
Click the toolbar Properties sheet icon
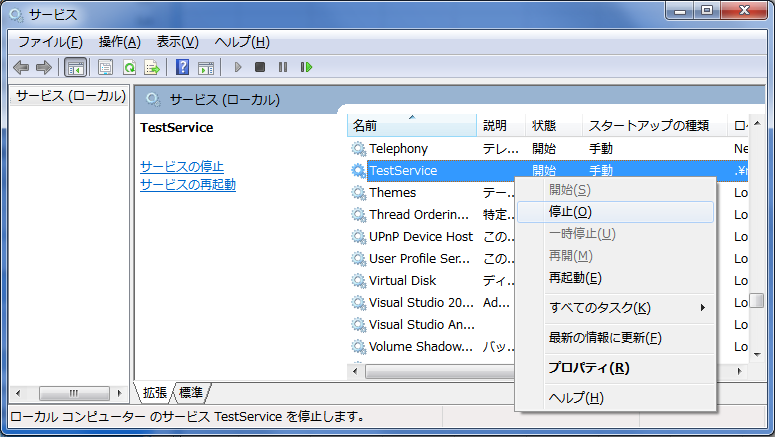pos(105,67)
